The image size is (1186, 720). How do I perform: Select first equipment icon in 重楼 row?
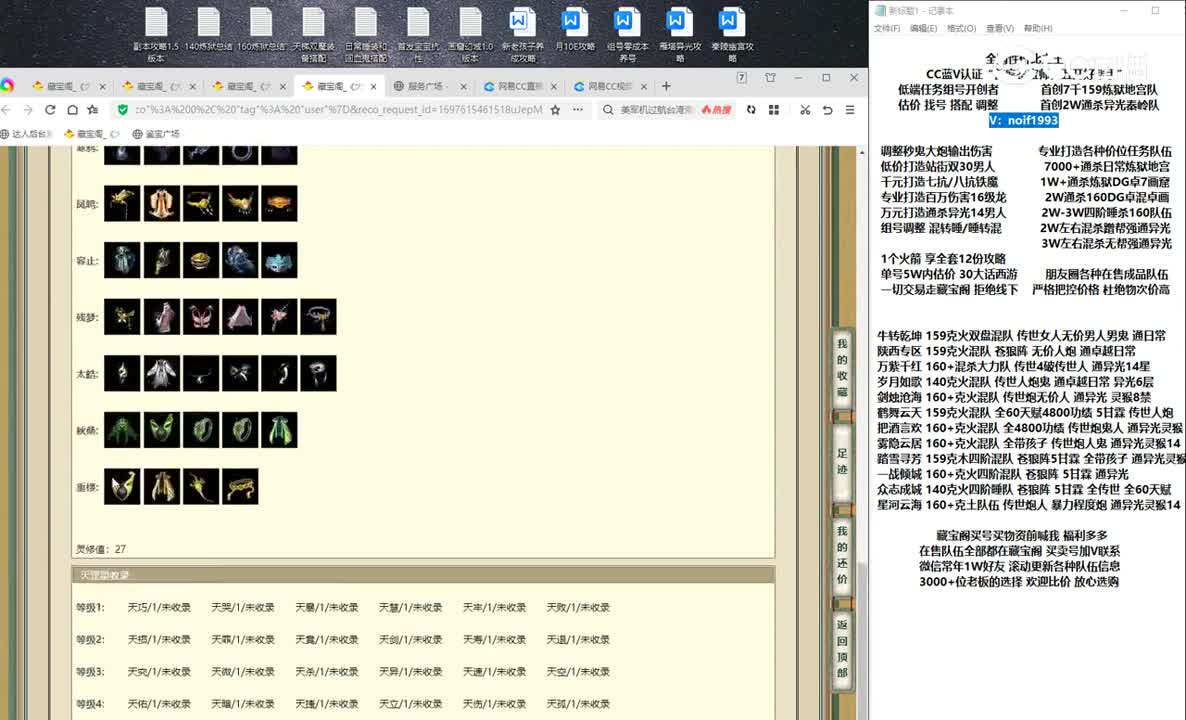click(x=122, y=486)
